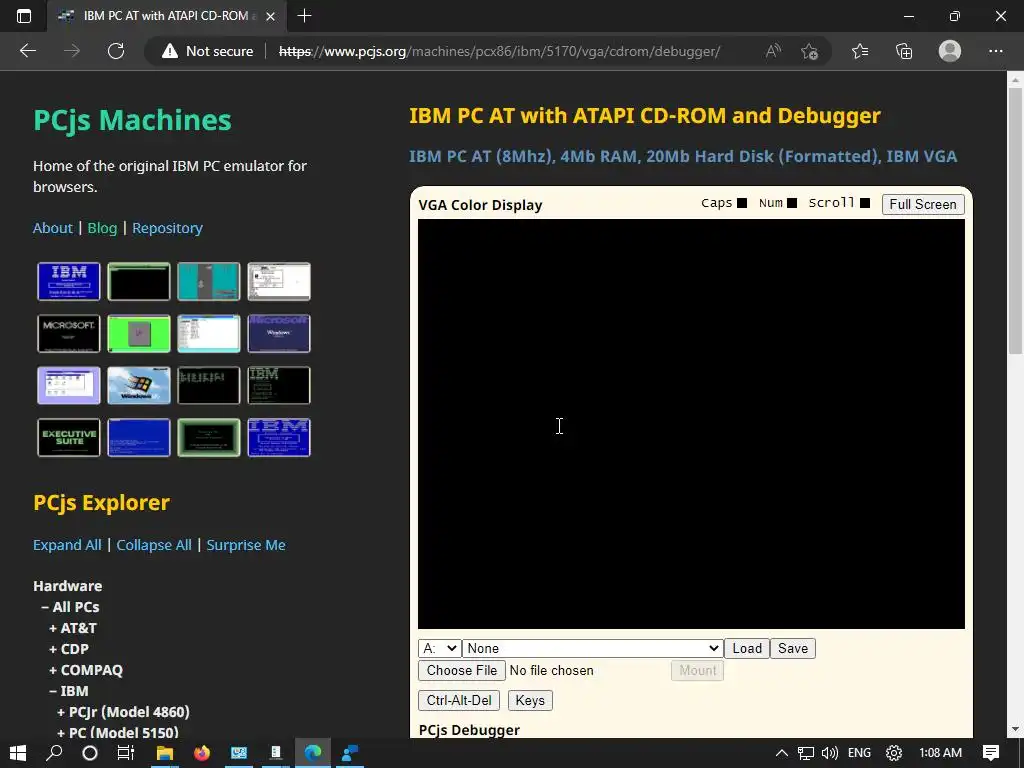Open the About link

pyautogui.click(x=53, y=228)
